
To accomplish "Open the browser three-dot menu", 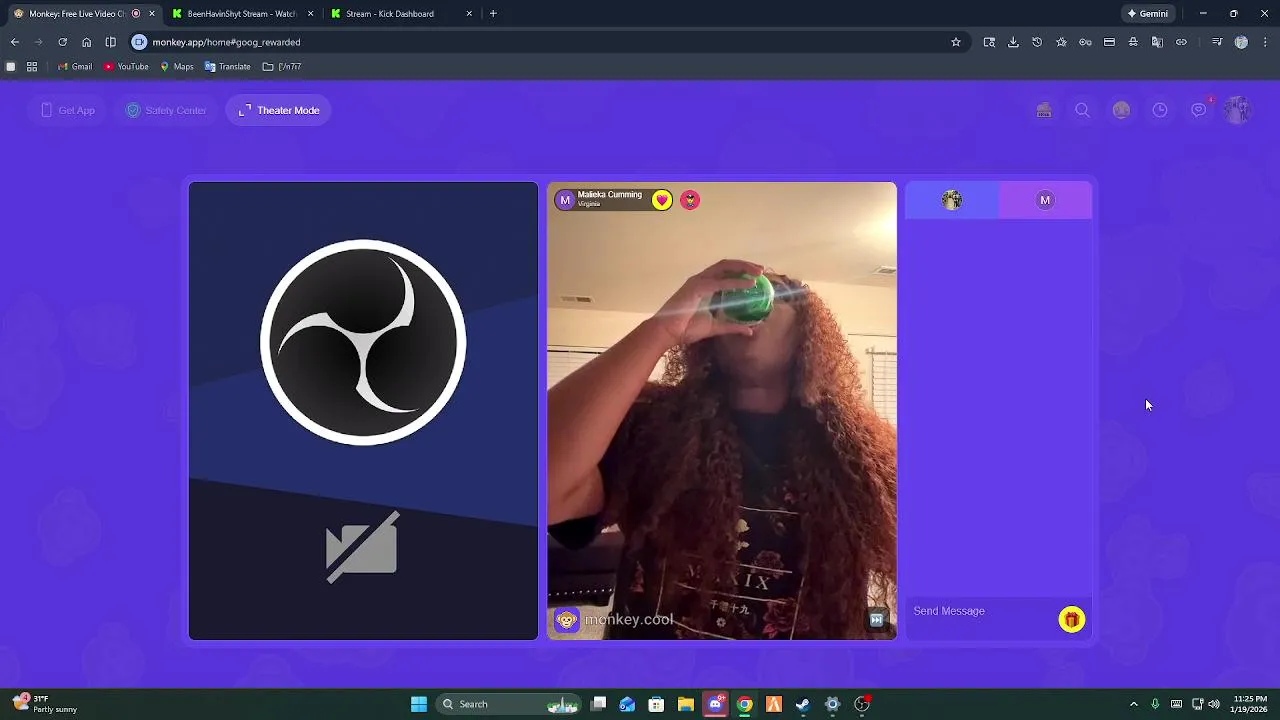I will click(x=1265, y=42).
